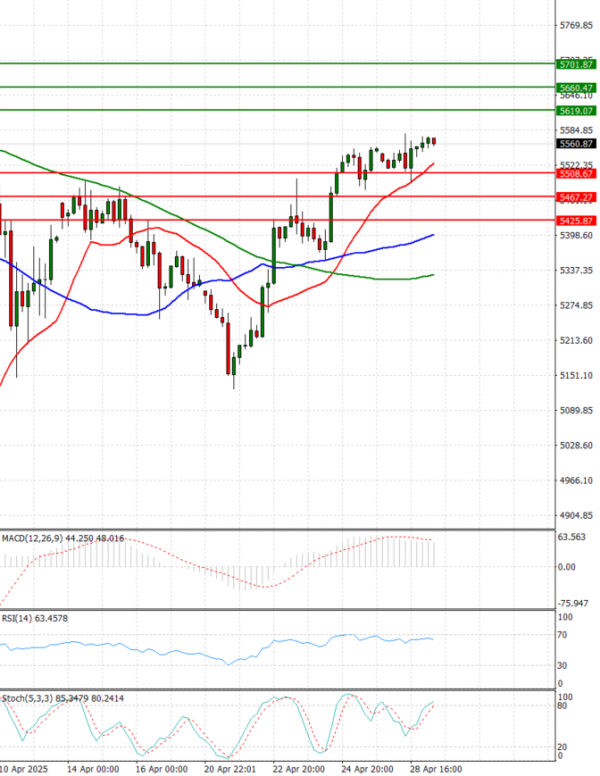Select the 5425.87 red support level label
This screenshot has height=776, width=600.
click(579, 220)
